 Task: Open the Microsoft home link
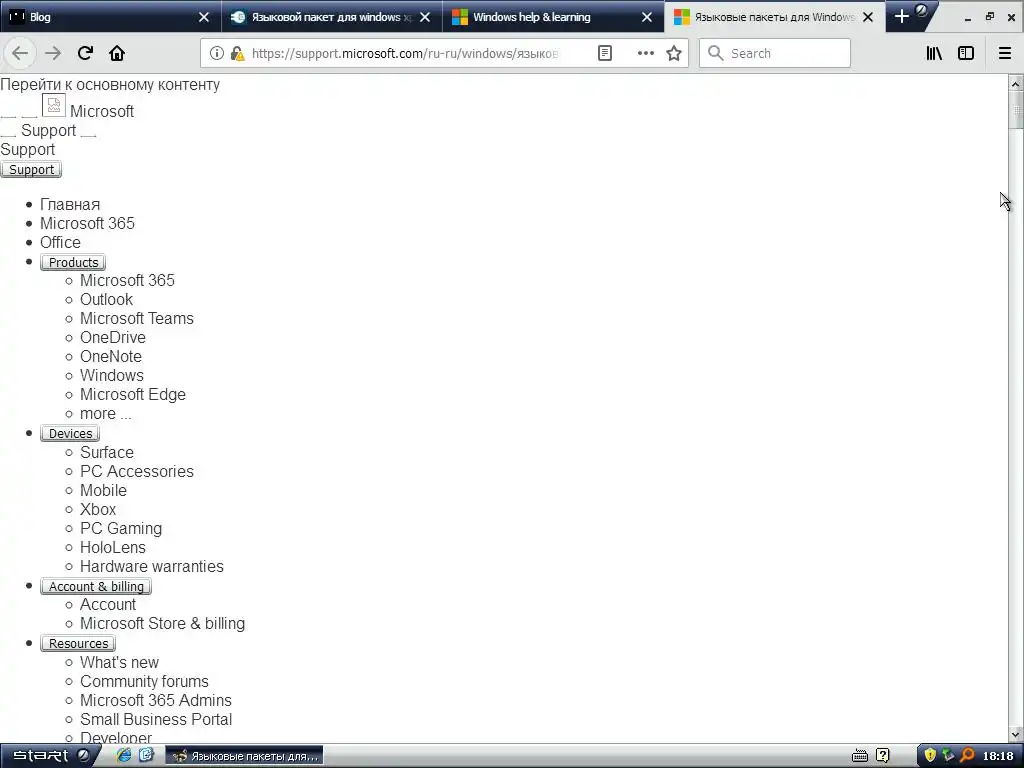(x=102, y=112)
